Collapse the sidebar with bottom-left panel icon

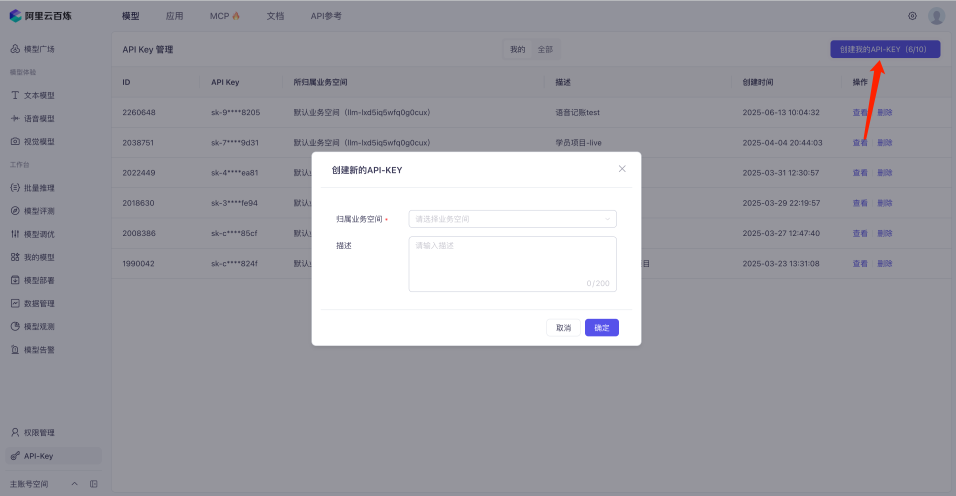pyautogui.click(x=93, y=484)
